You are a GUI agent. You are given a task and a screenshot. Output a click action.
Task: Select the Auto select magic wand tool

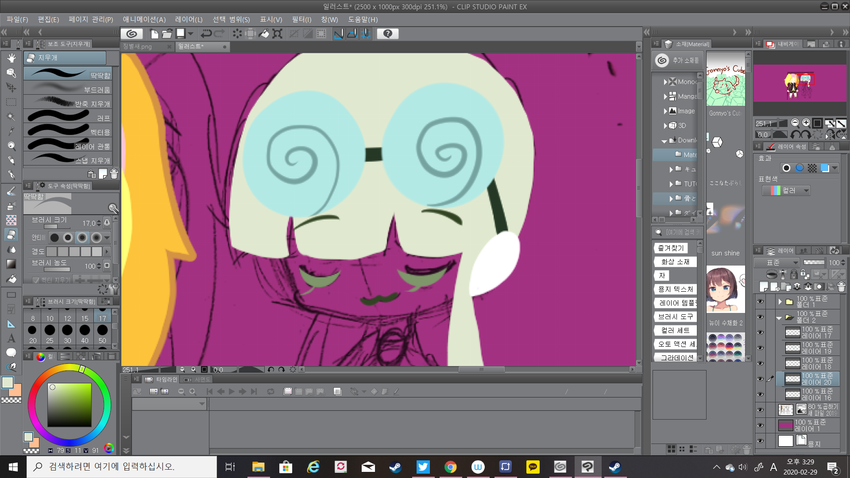(11, 117)
